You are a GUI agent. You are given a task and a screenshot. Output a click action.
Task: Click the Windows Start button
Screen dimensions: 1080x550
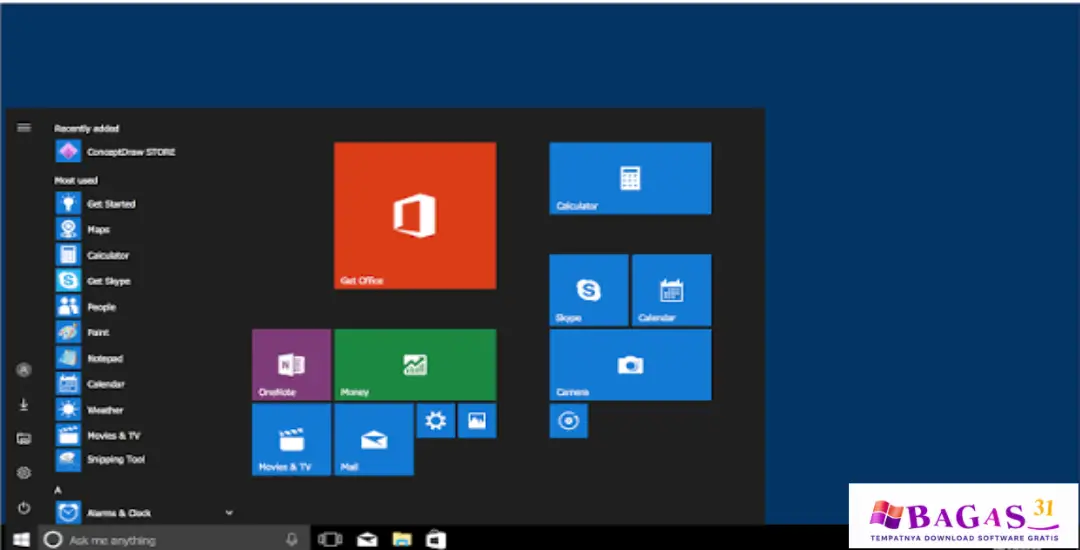(x=21, y=540)
